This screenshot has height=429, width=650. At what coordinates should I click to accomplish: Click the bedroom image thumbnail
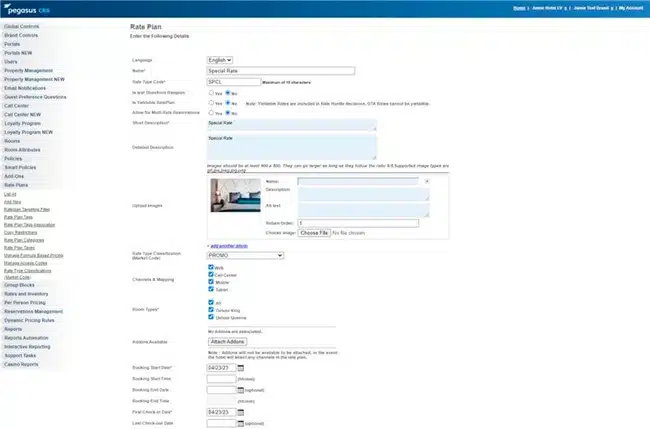(235, 195)
